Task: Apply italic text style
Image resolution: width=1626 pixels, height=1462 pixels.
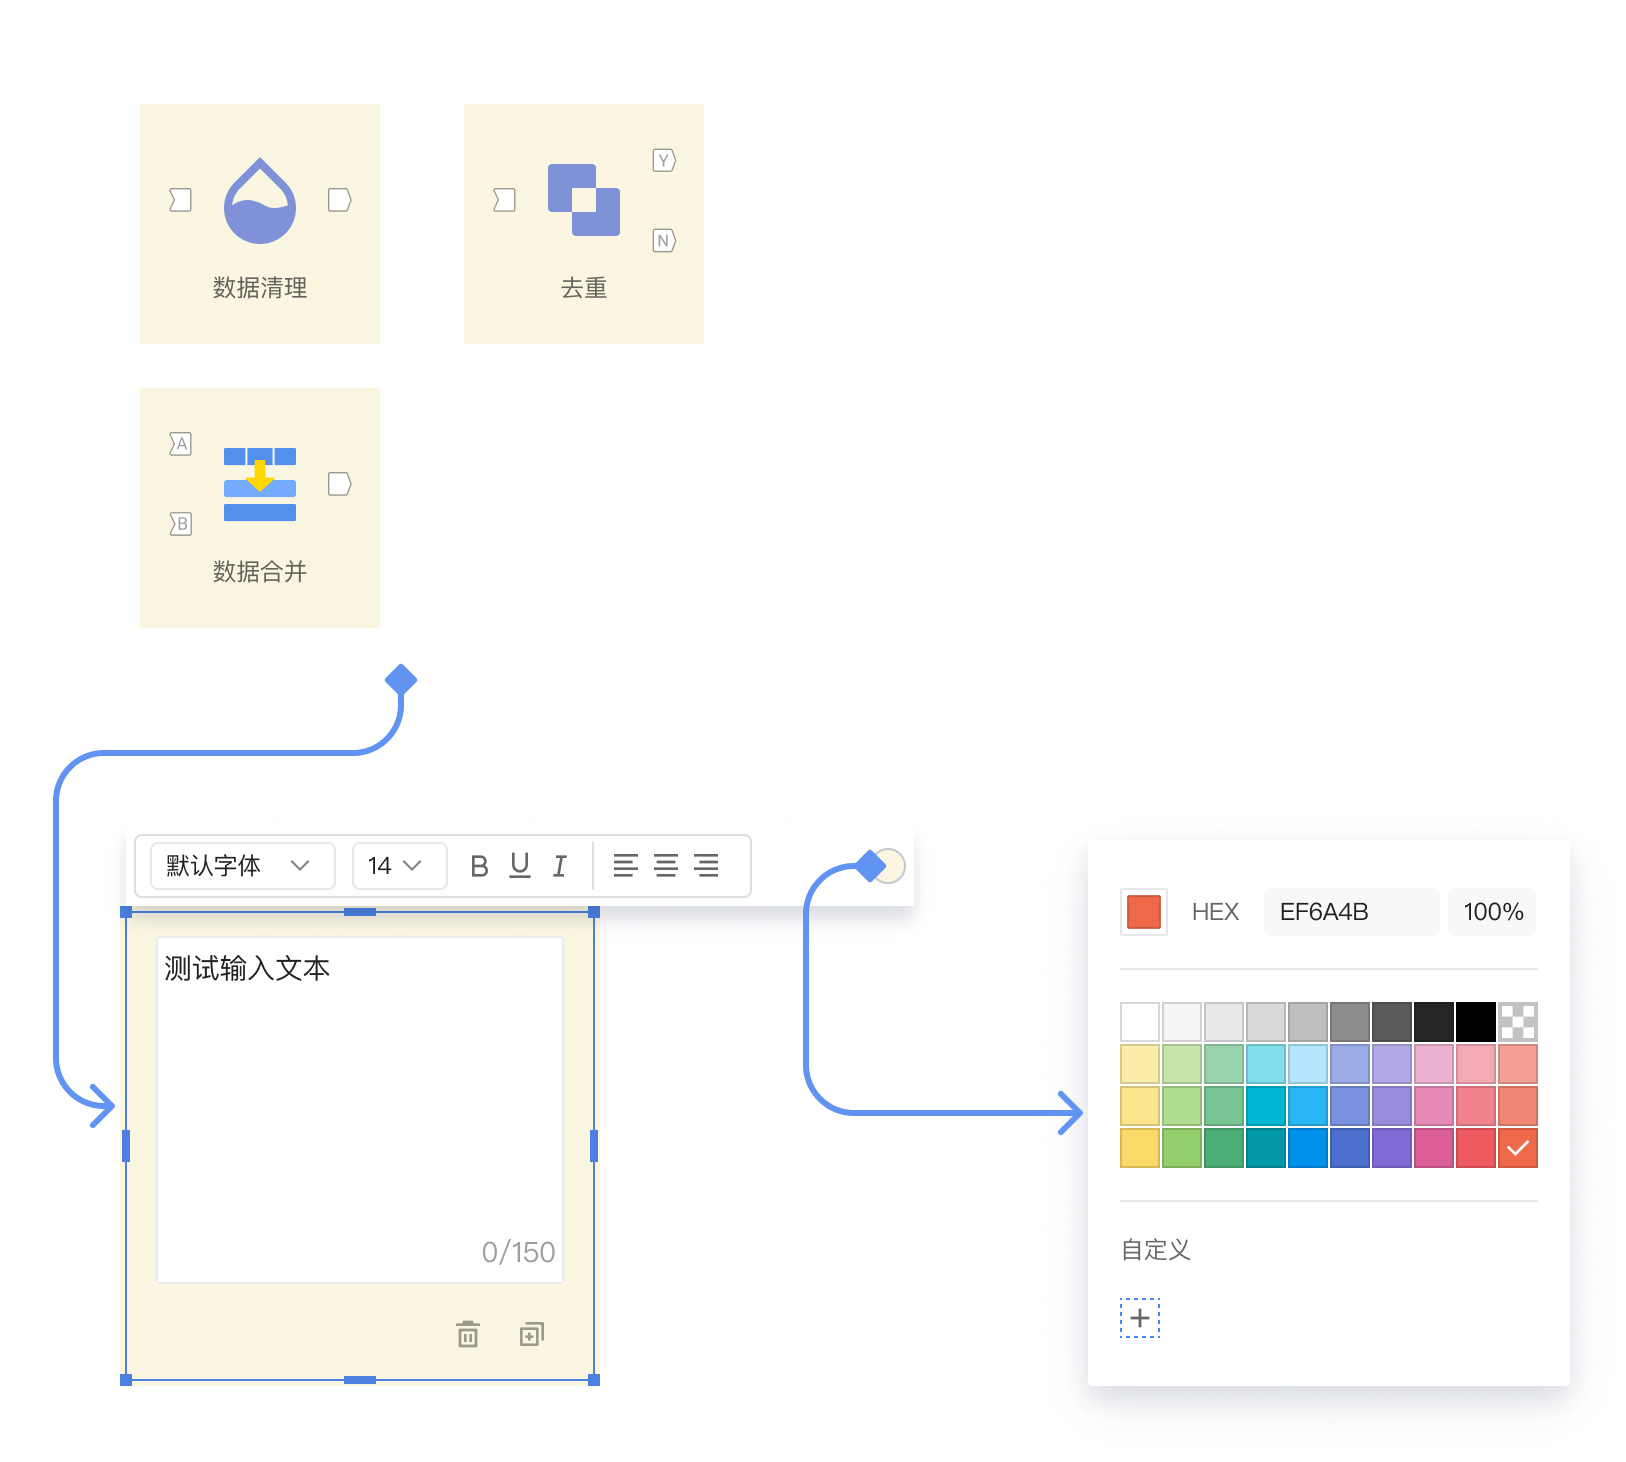Action: point(560,866)
